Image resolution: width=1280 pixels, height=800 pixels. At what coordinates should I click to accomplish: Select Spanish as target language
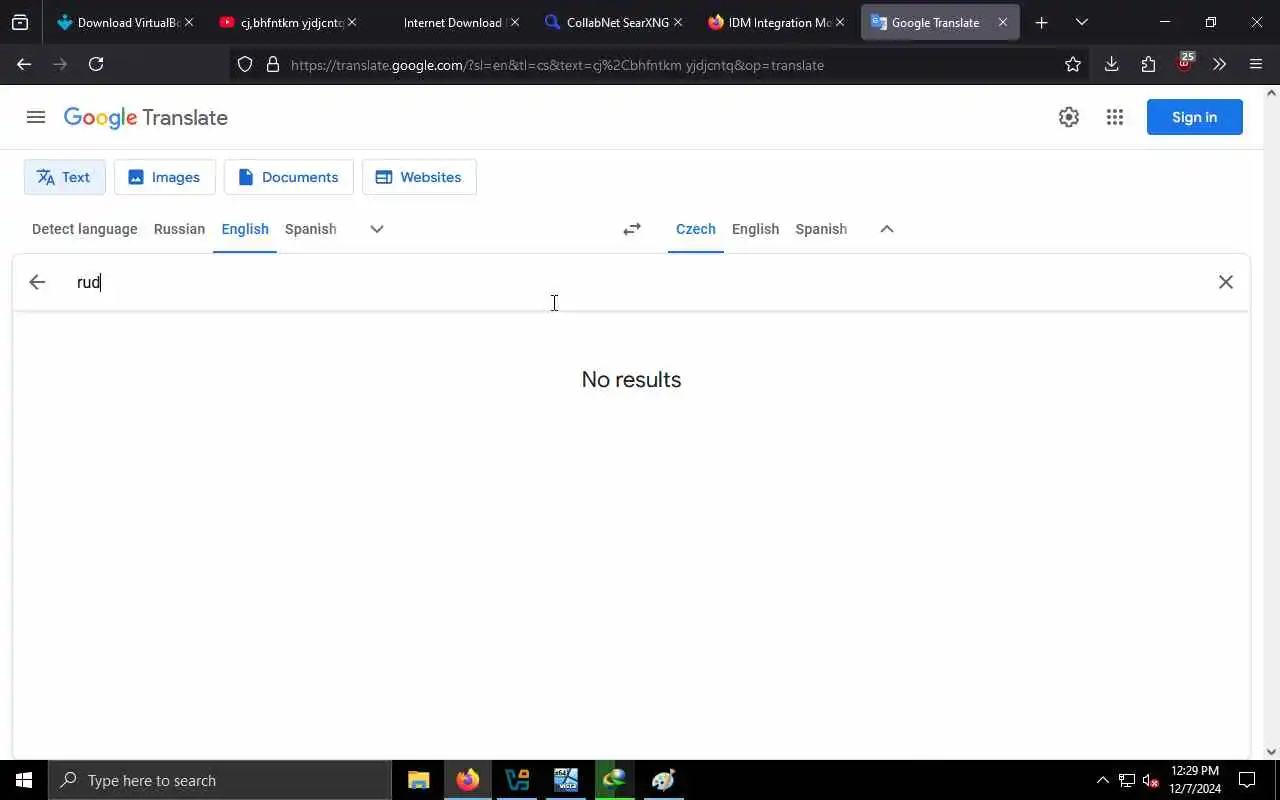pyautogui.click(x=821, y=229)
